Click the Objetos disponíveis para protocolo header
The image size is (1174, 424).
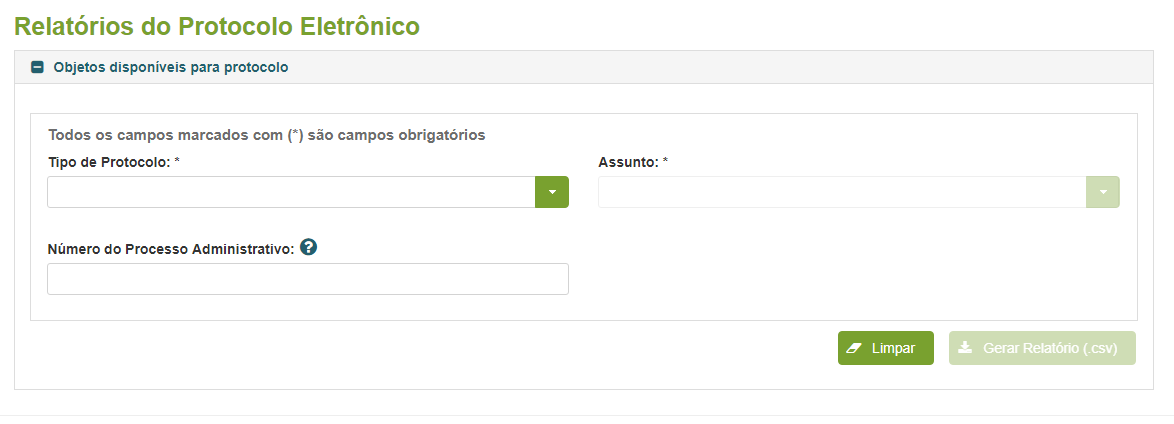pos(171,68)
